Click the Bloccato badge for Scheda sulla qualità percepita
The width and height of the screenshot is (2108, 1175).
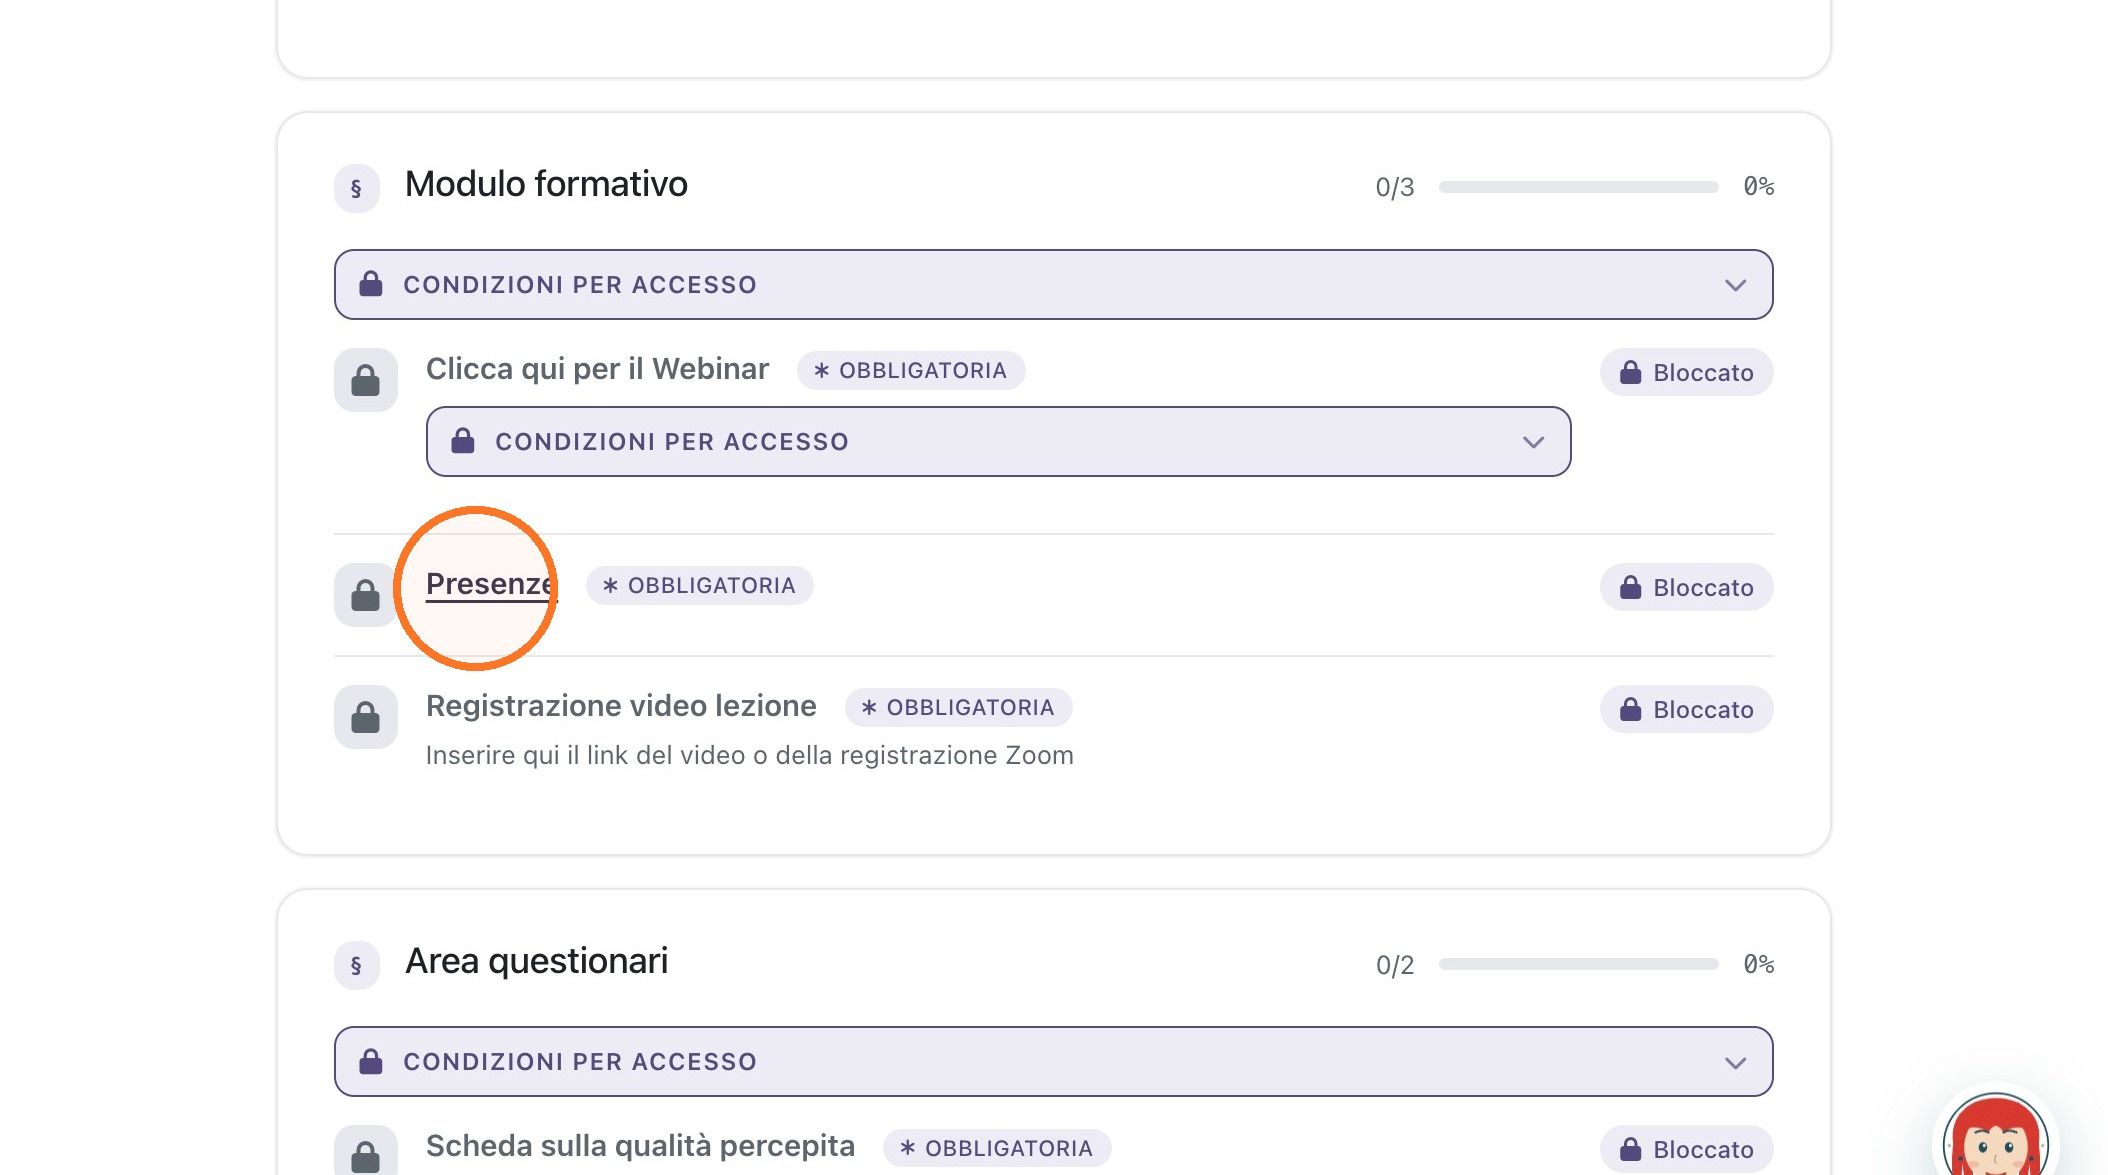1686,1149
